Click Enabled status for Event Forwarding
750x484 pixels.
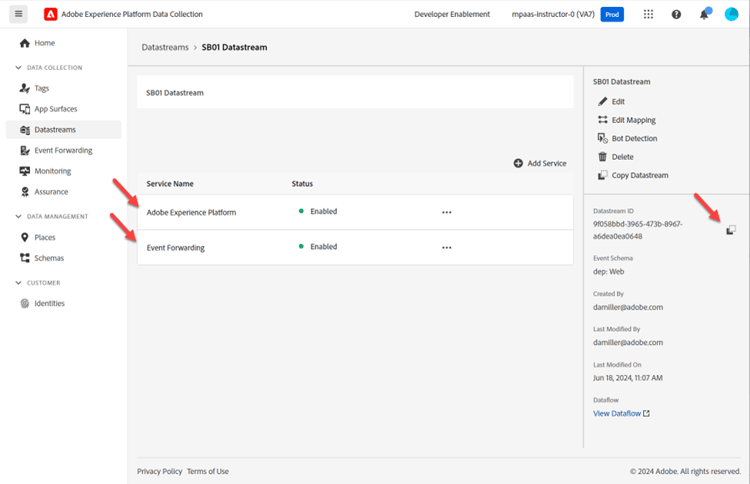pos(323,247)
